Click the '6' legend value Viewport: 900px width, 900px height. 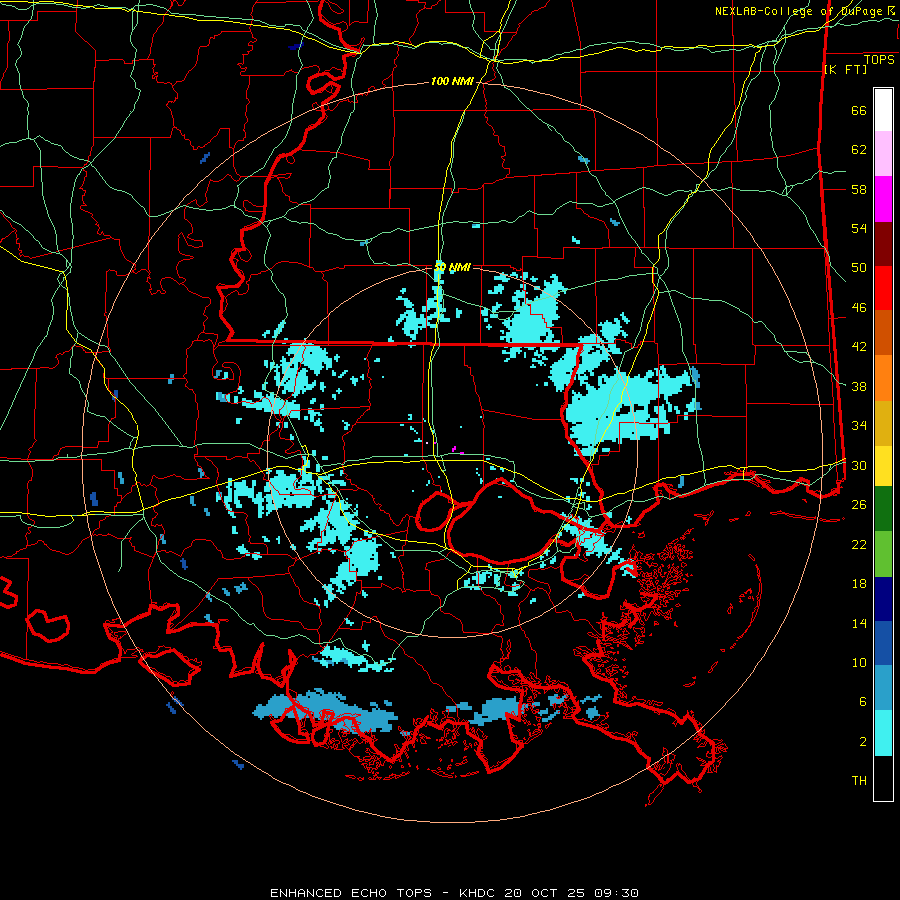(863, 702)
